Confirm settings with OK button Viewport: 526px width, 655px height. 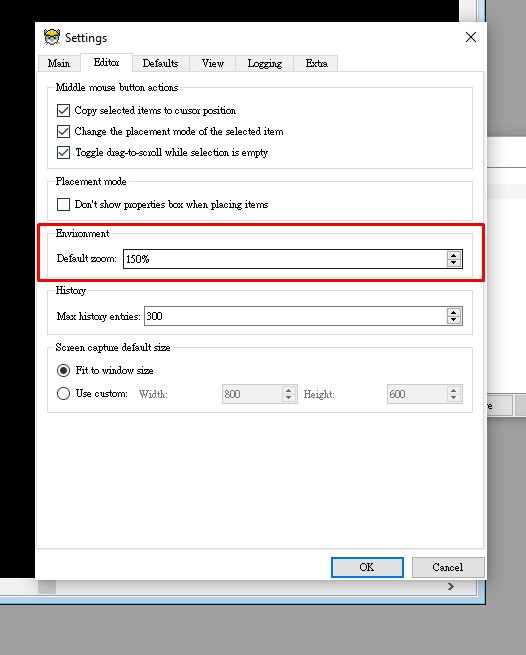367,567
